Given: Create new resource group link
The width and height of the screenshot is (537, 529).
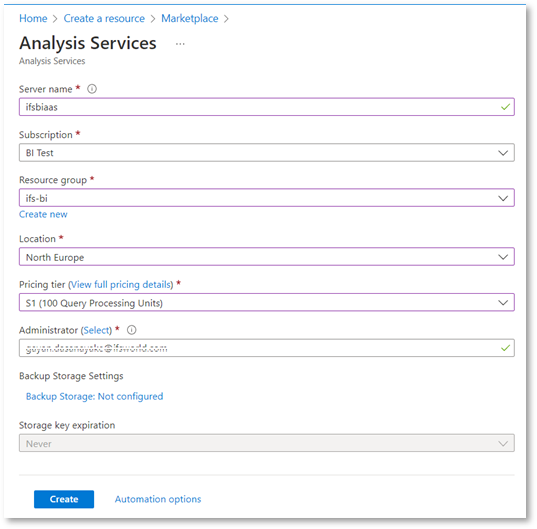Looking at the screenshot, I should (43, 214).
